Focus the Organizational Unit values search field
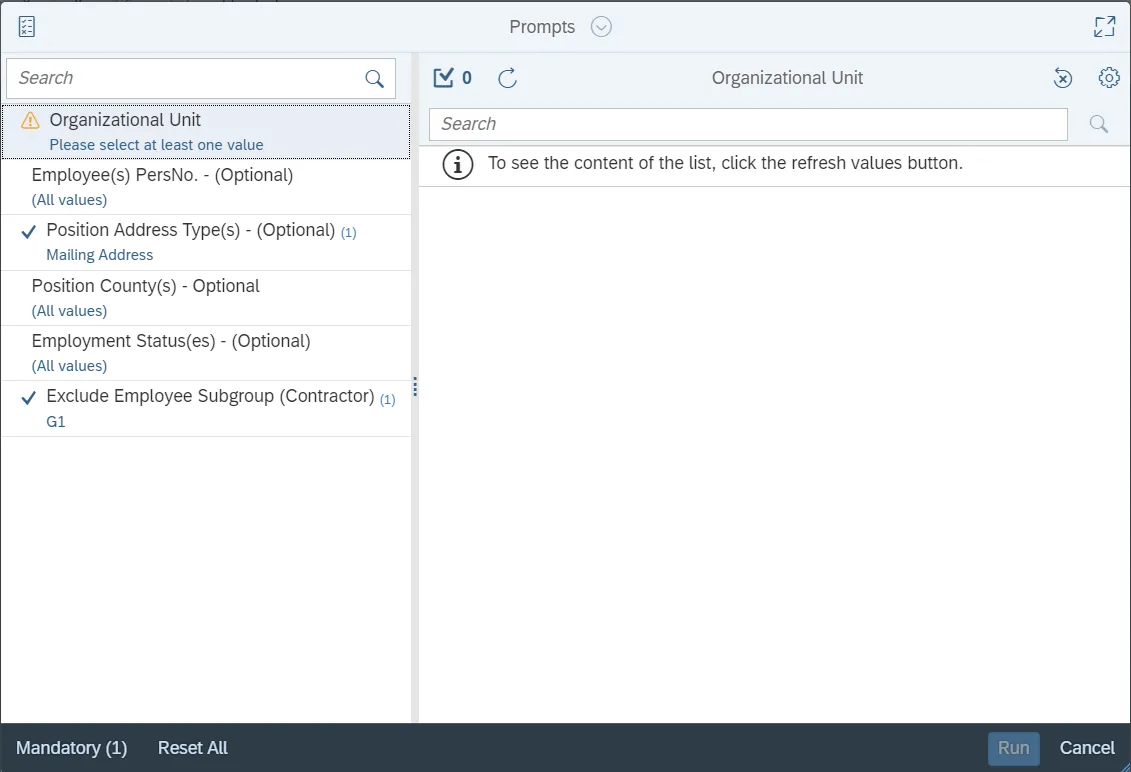1131x772 pixels. [x=748, y=124]
